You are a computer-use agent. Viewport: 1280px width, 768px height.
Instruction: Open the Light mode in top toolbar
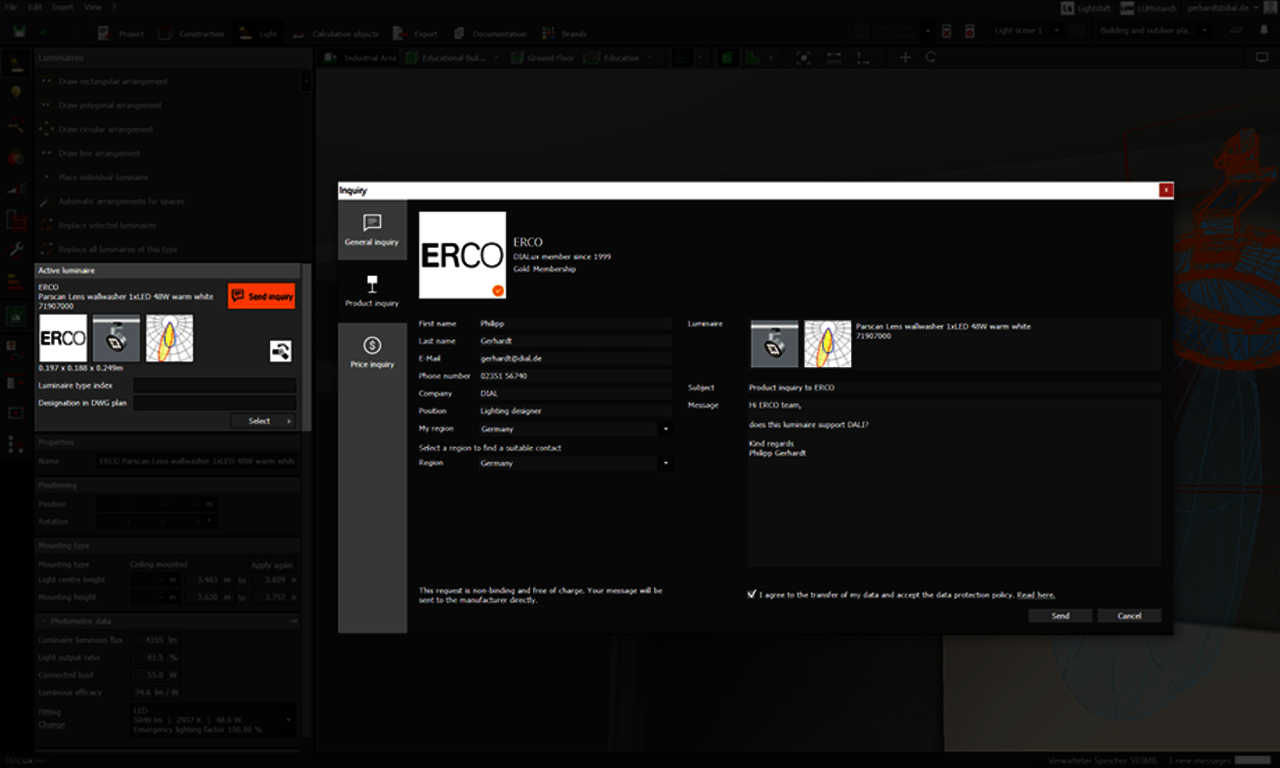[258, 33]
